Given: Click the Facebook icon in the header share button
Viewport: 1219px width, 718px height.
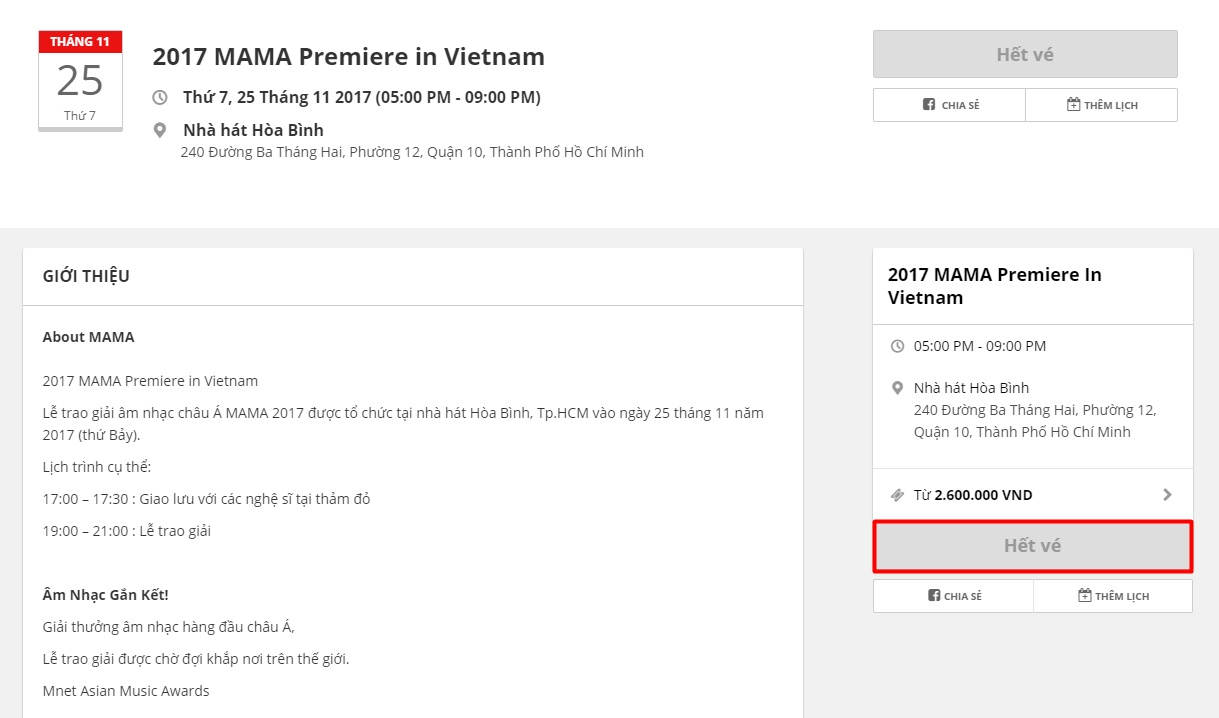Looking at the screenshot, I should click(x=929, y=105).
